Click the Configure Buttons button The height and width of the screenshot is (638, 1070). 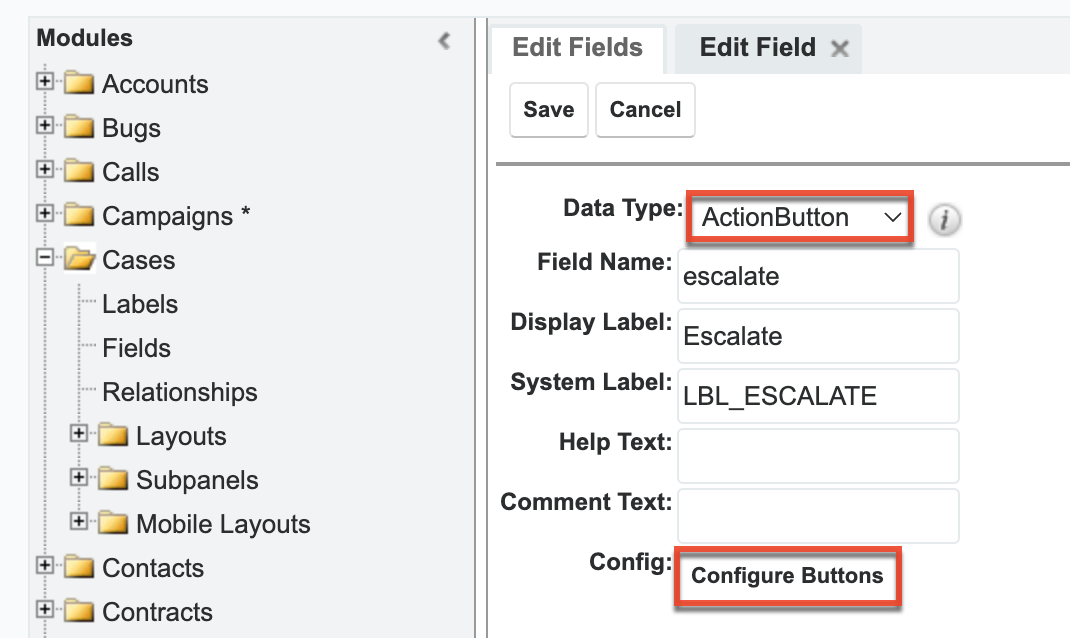pyautogui.click(x=786, y=576)
